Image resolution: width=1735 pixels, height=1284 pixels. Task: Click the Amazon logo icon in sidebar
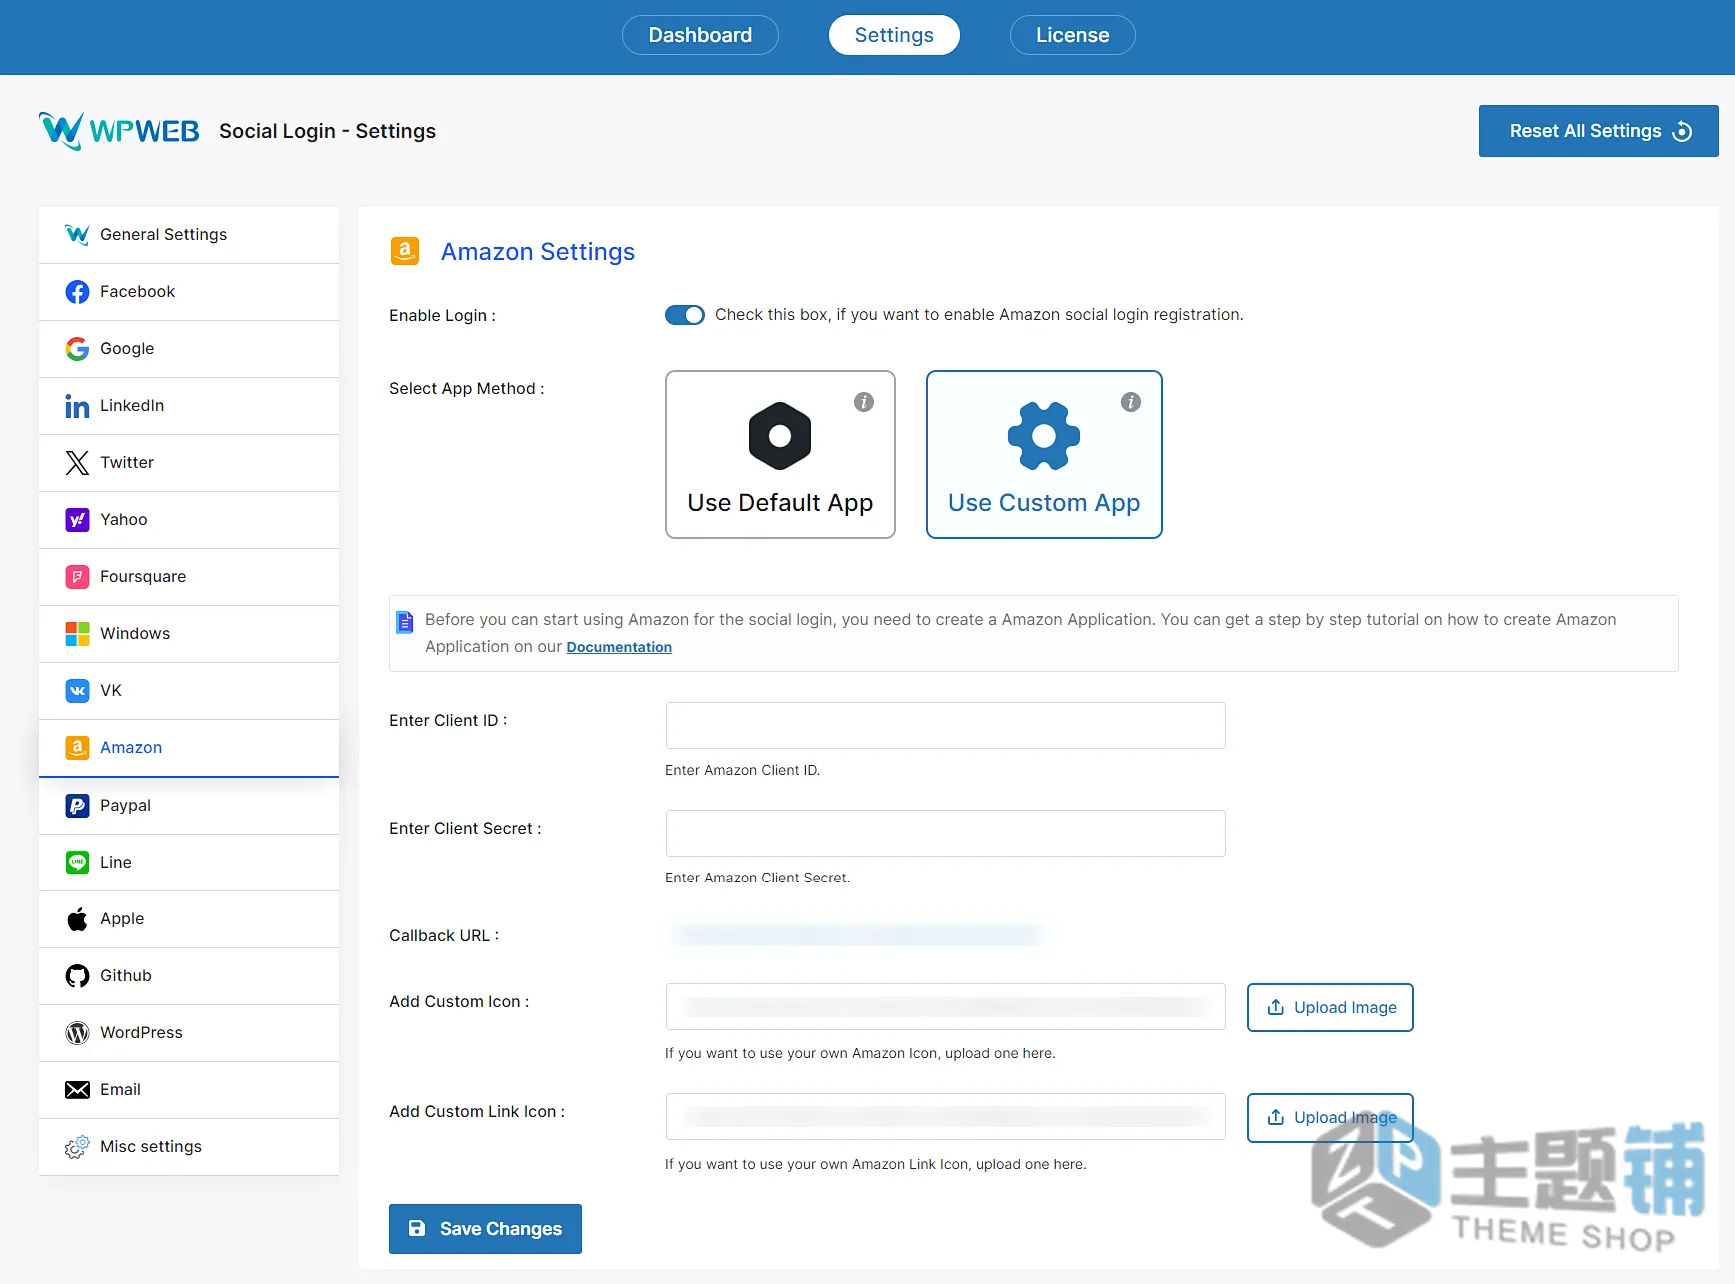pos(77,747)
